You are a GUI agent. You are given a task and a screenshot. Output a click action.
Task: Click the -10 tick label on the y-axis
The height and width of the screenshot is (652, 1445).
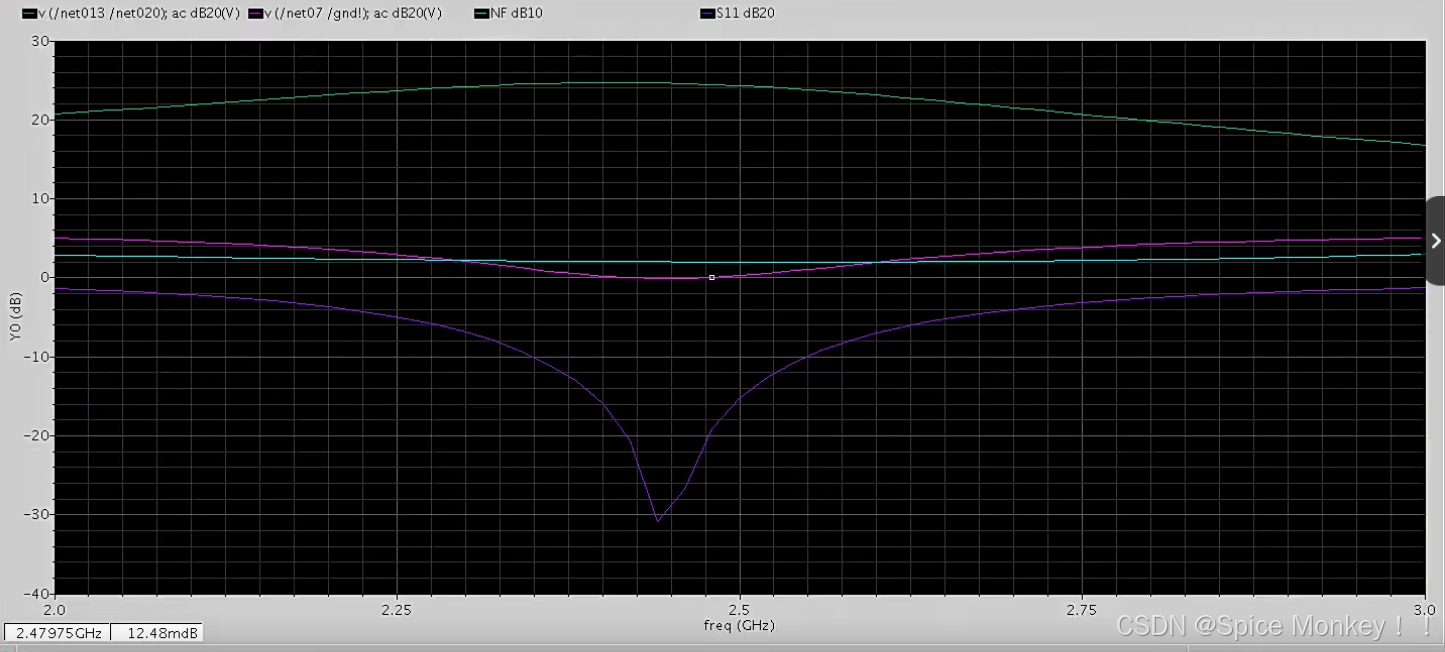tap(37, 357)
